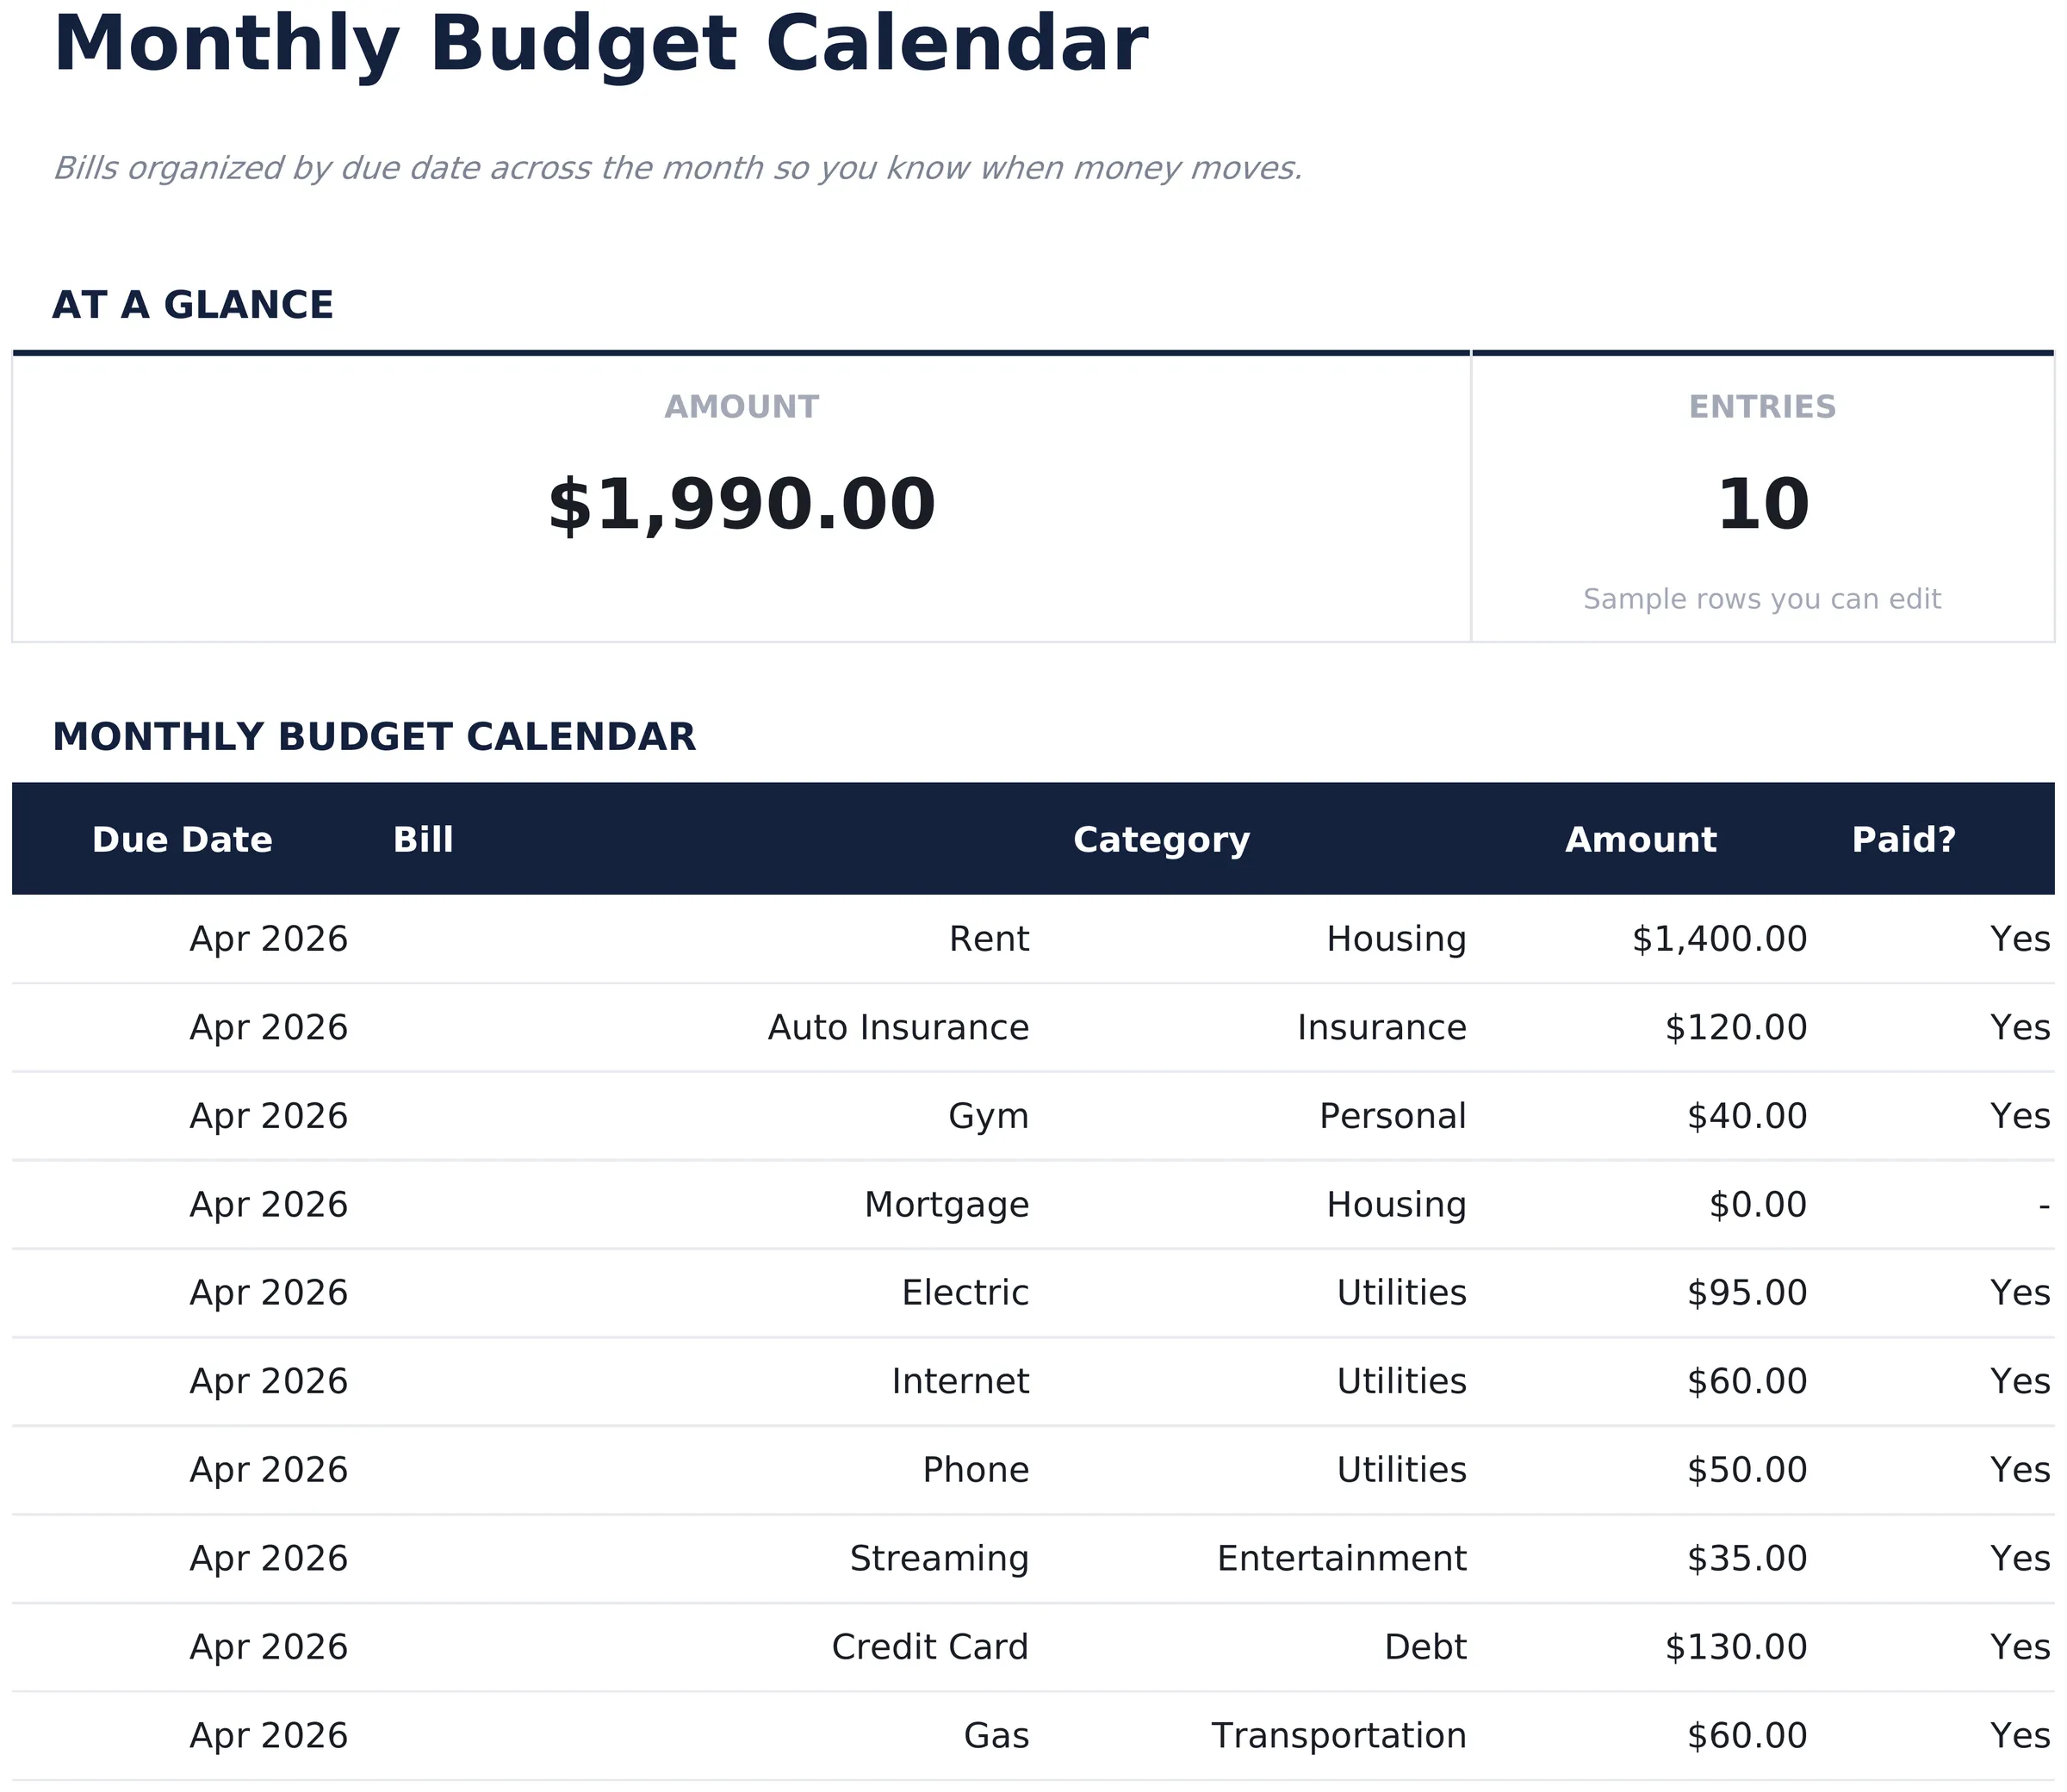
Task: Click the Utilities category in Internet row
Action: [x=1402, y=1382]
